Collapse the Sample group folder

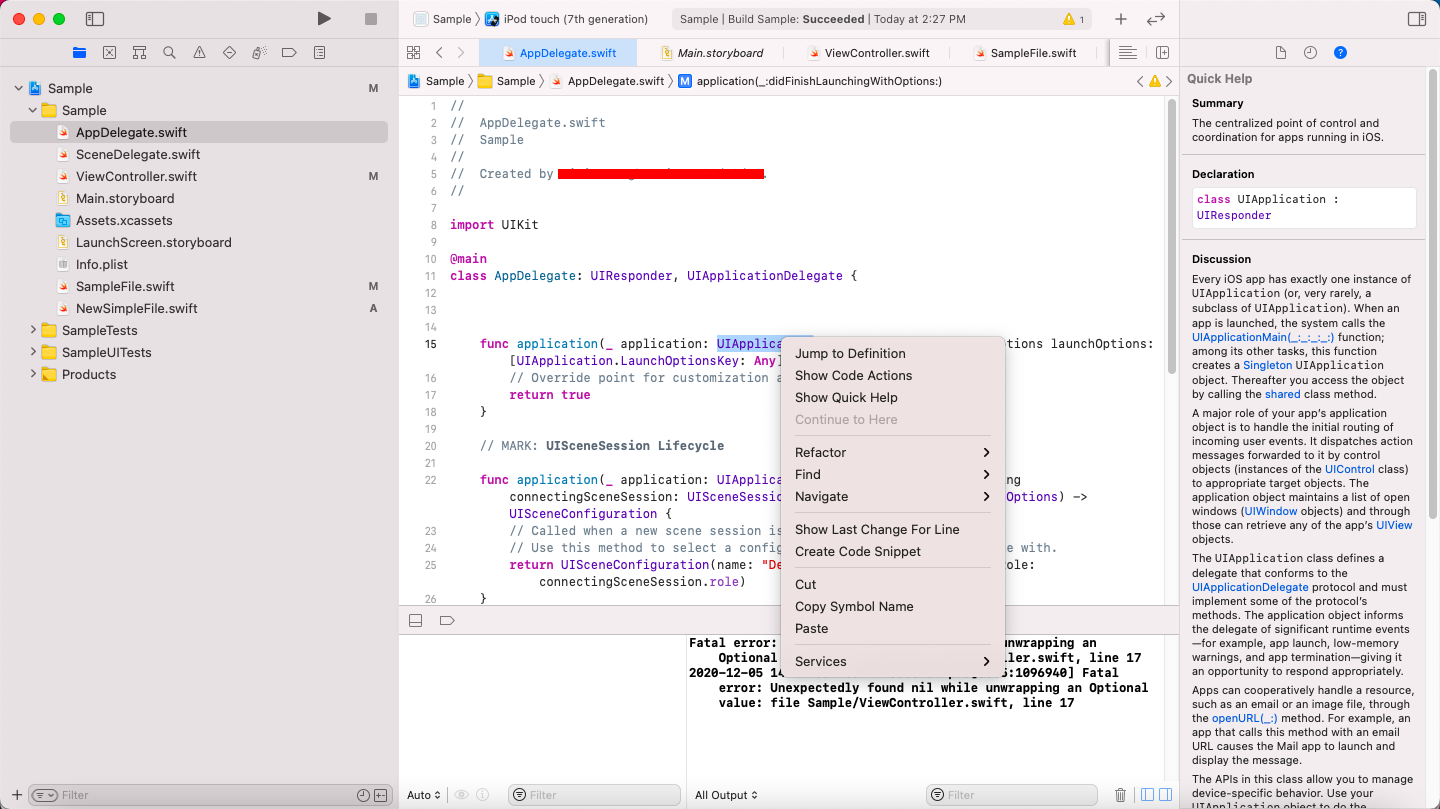(x=32, y=110)
